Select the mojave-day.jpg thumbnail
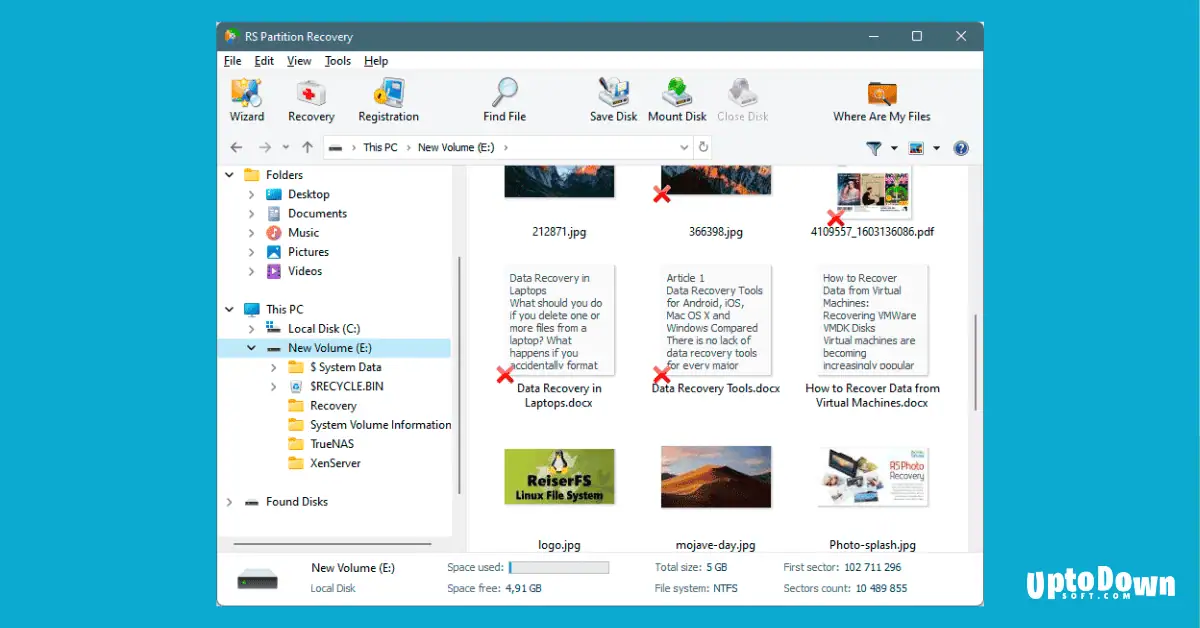This screenshot has height=628, width=1200. (x=715, y=477)
